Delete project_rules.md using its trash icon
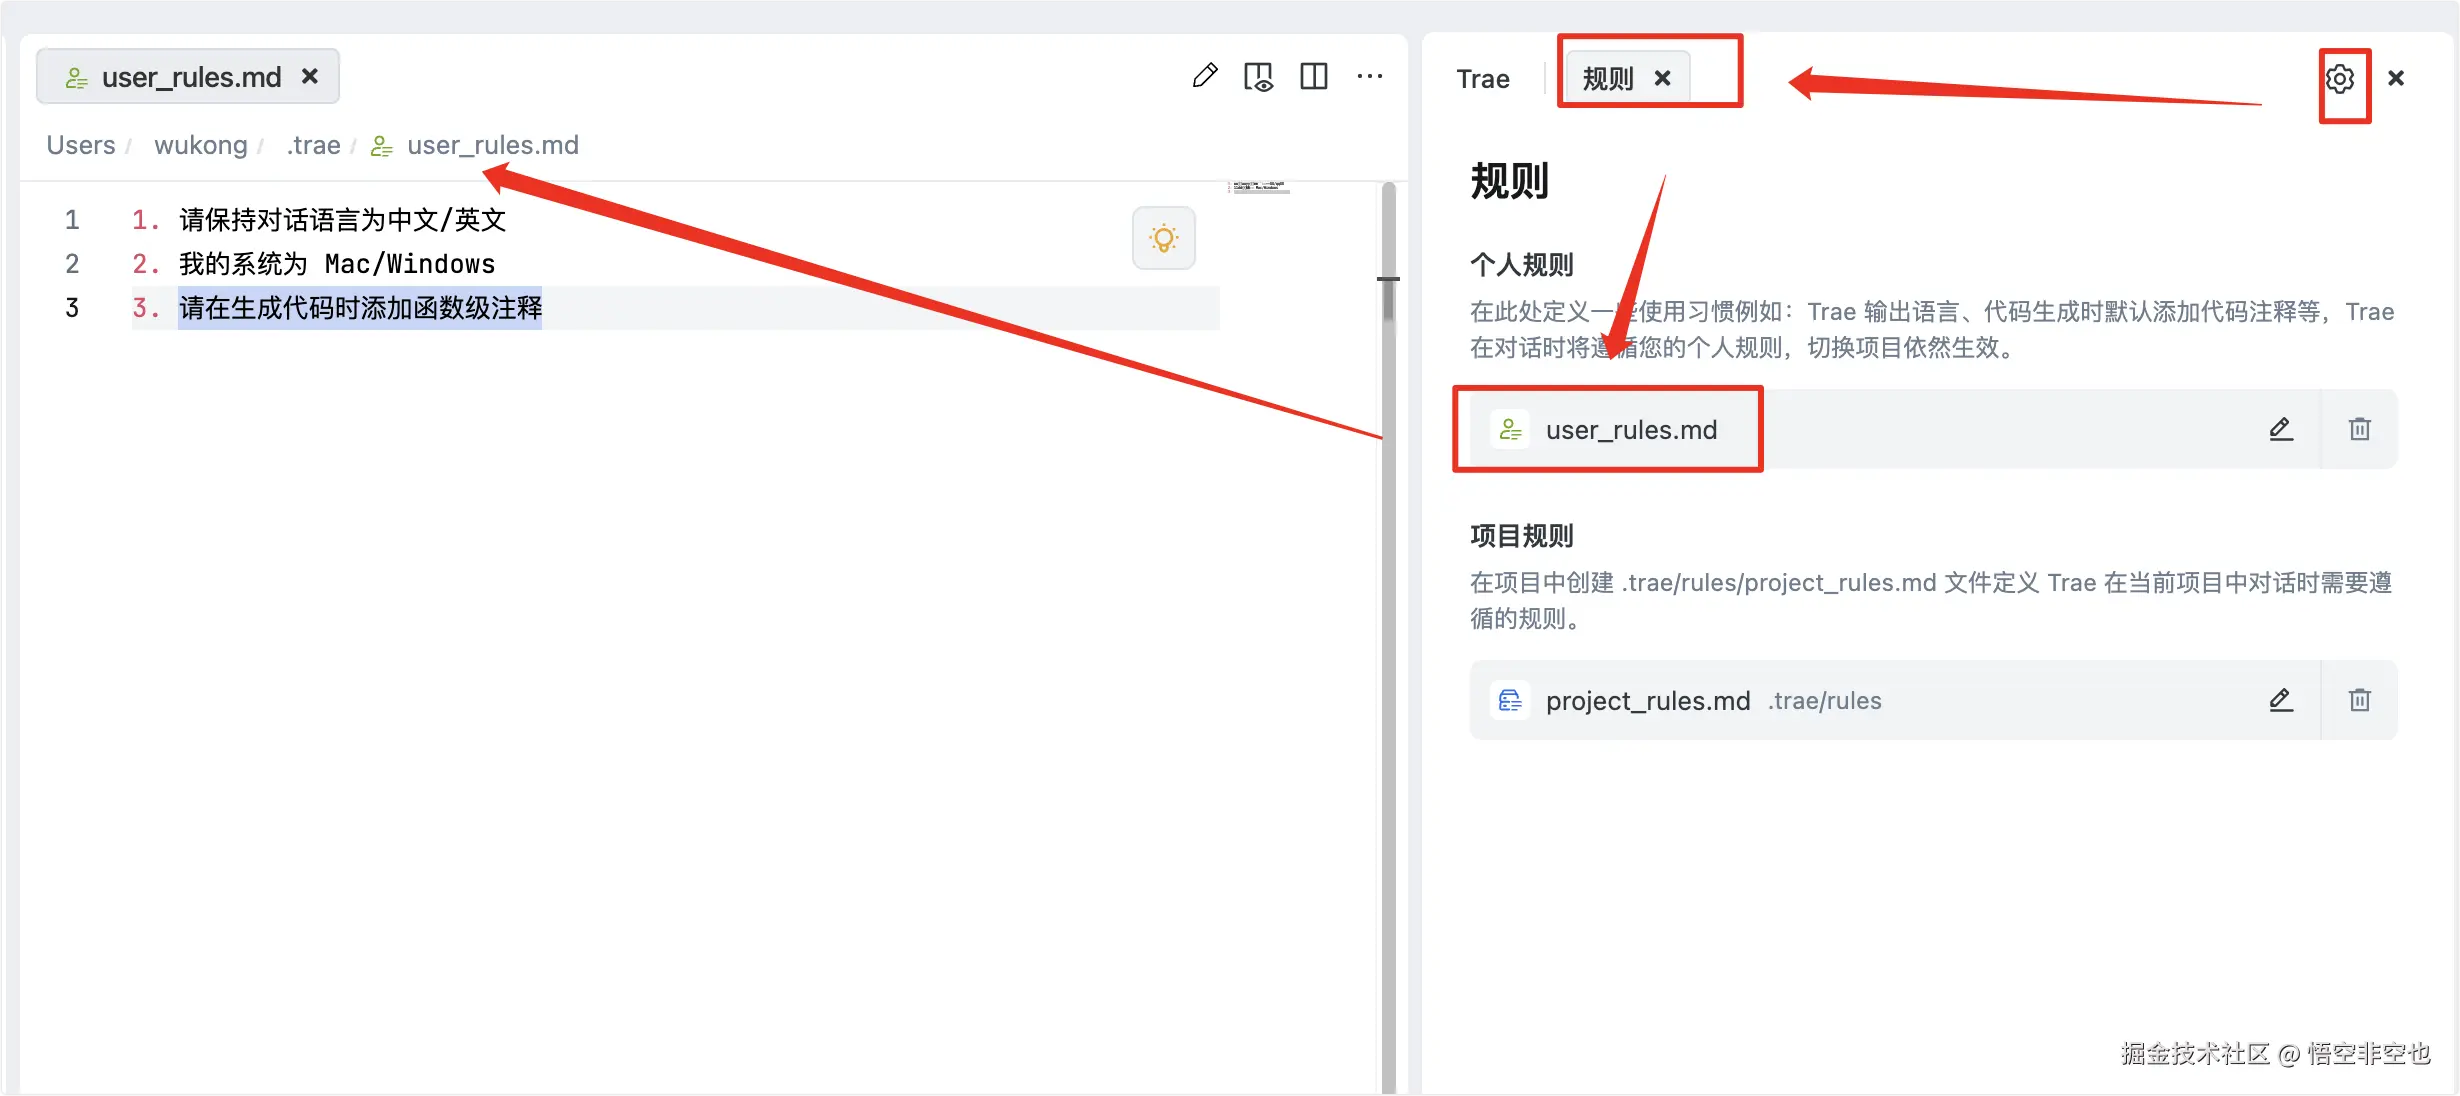Screen dimensions: 2460x1096 point(2359,700)
